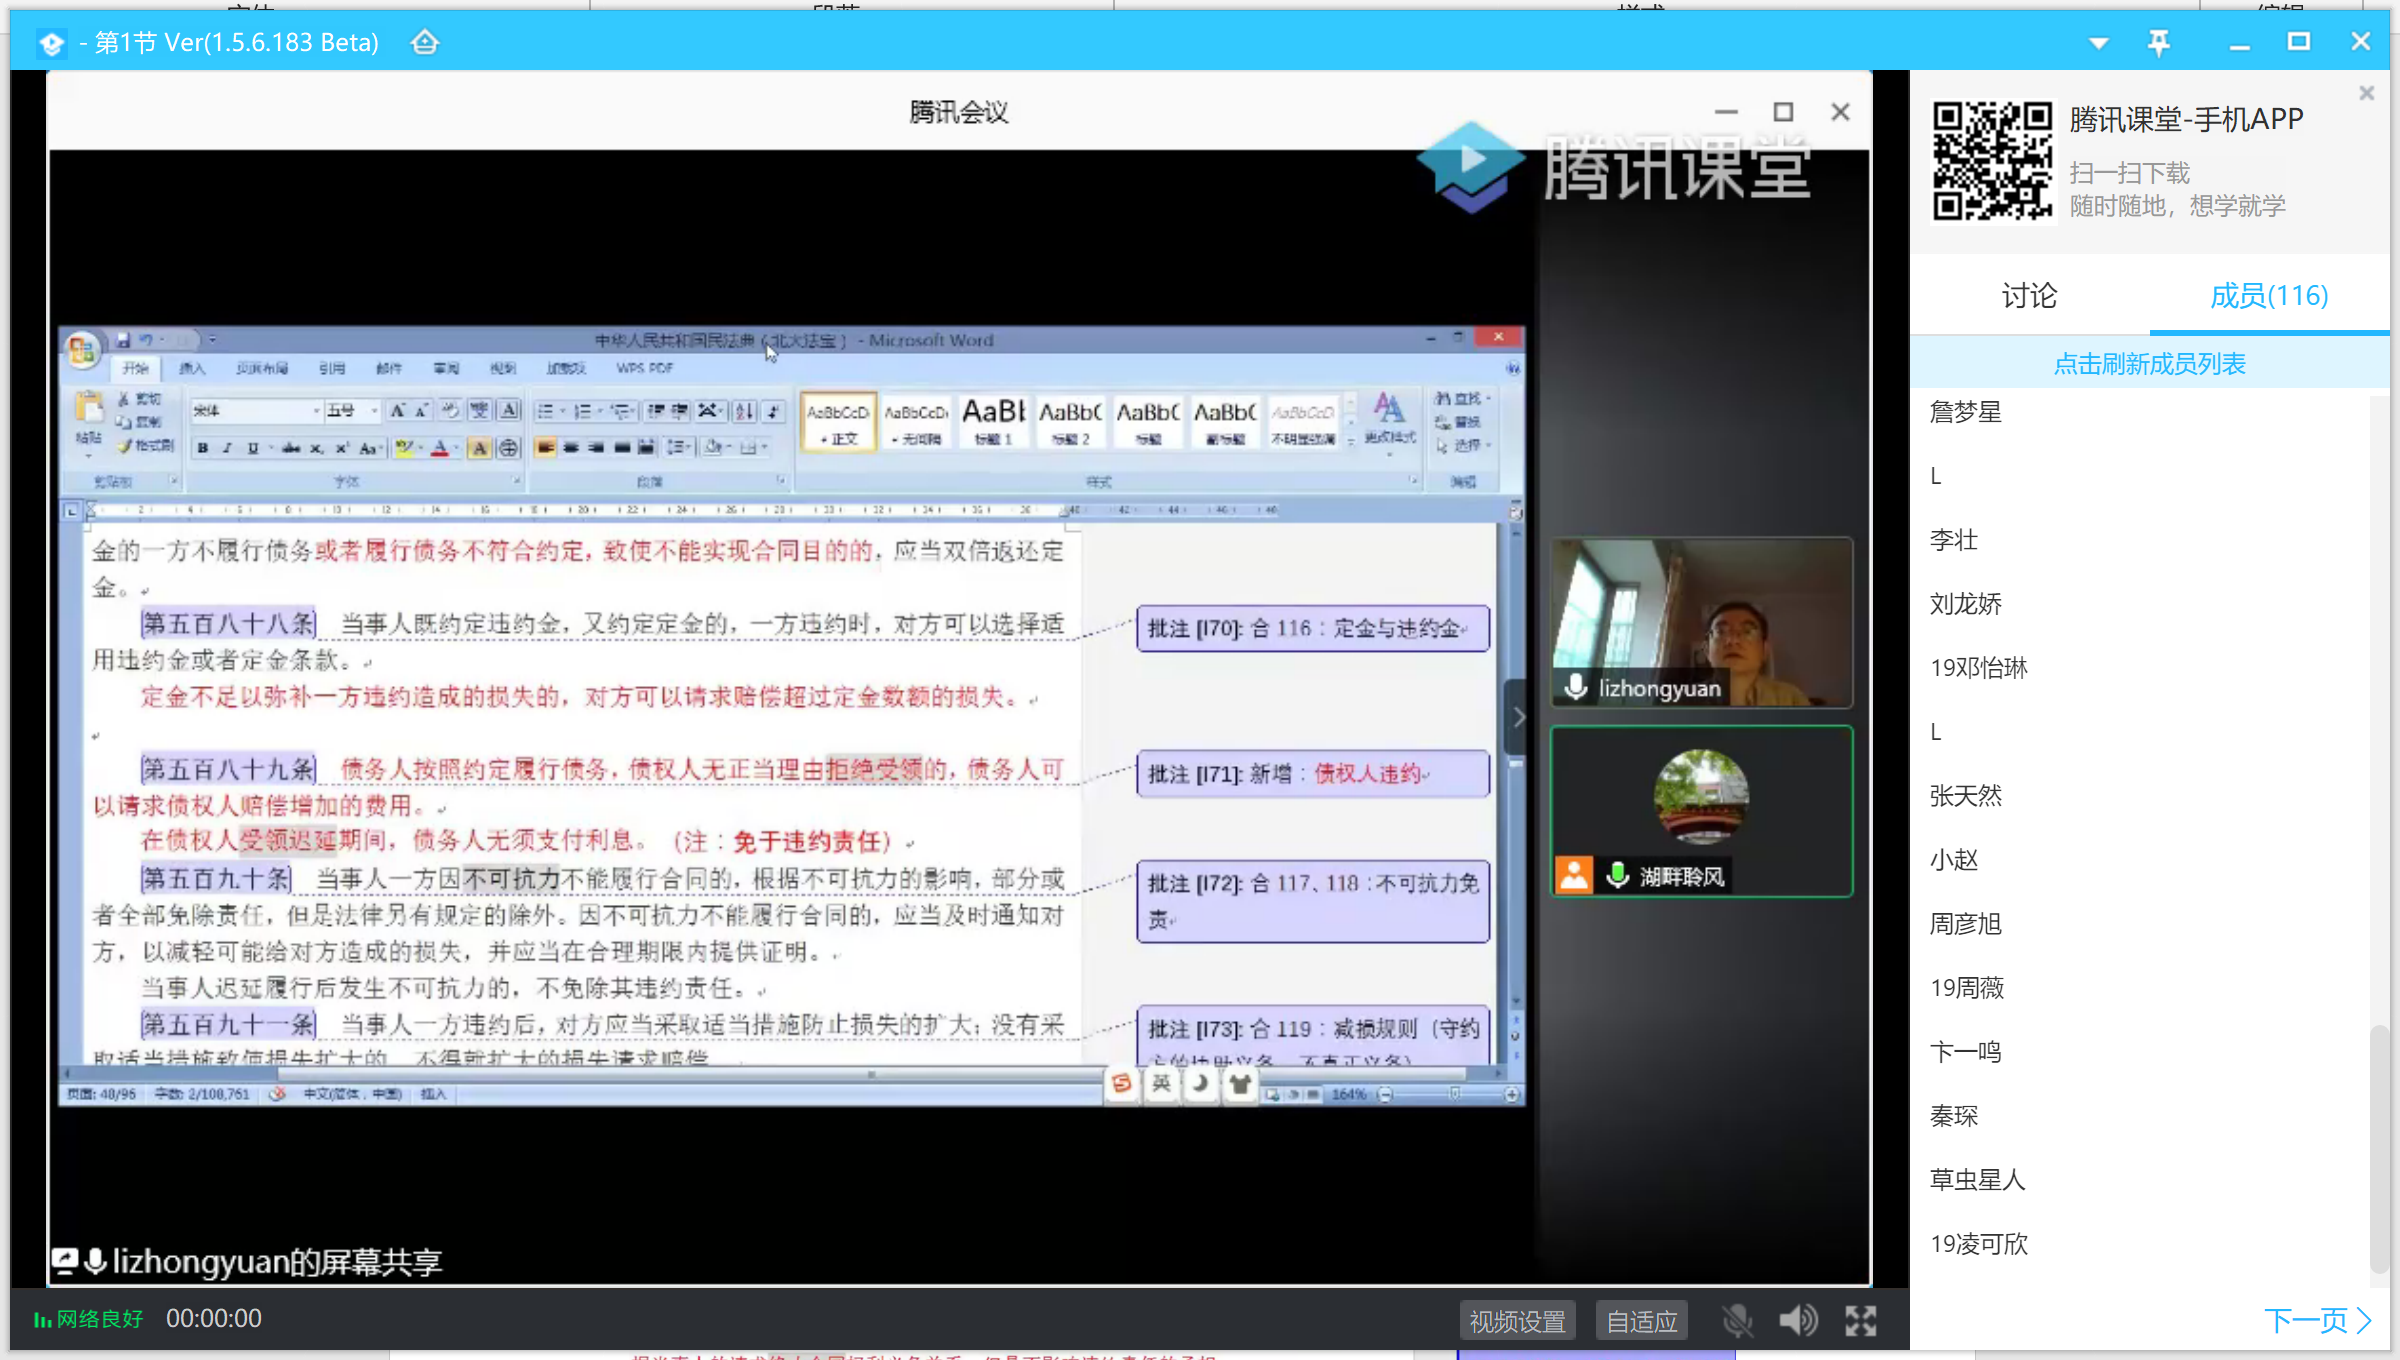This screenshot has width=2400, height=1360.
Task: Collapse the video side panel arrow
Action: (1517, 717)
